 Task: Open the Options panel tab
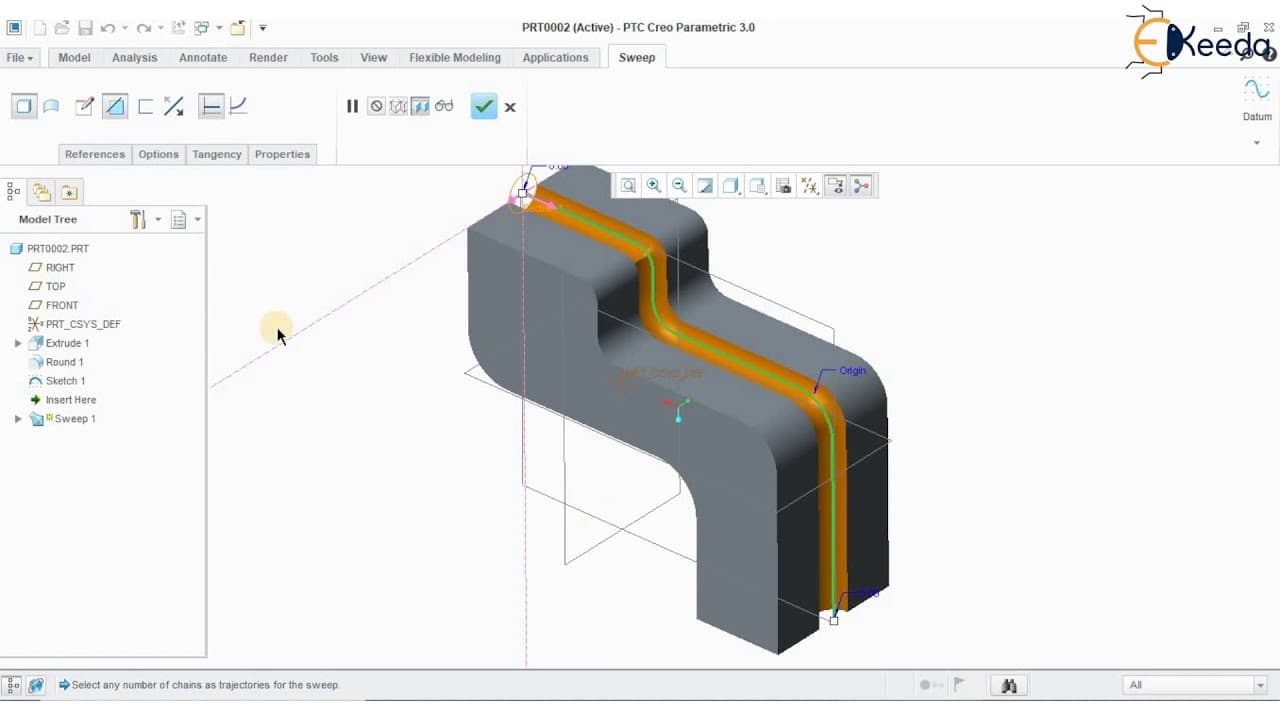[159, 154]
